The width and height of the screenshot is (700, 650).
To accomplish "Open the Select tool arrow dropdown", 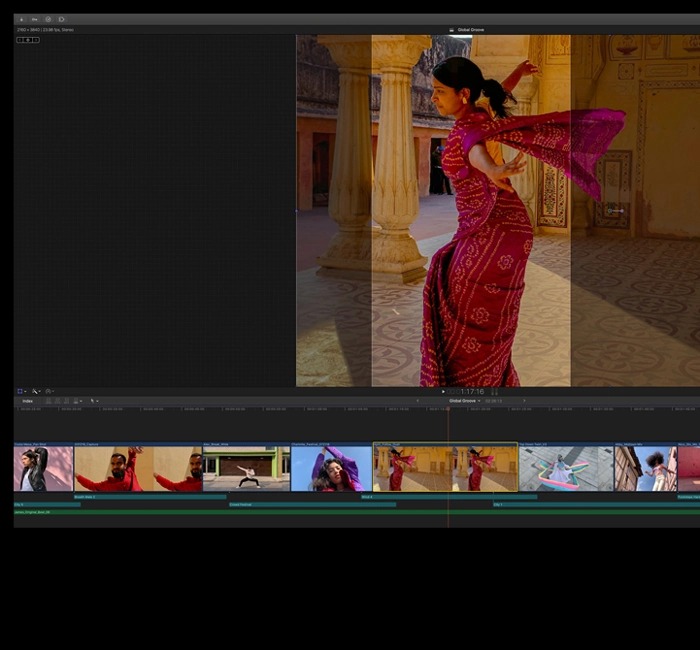I will tap(94, 401).
